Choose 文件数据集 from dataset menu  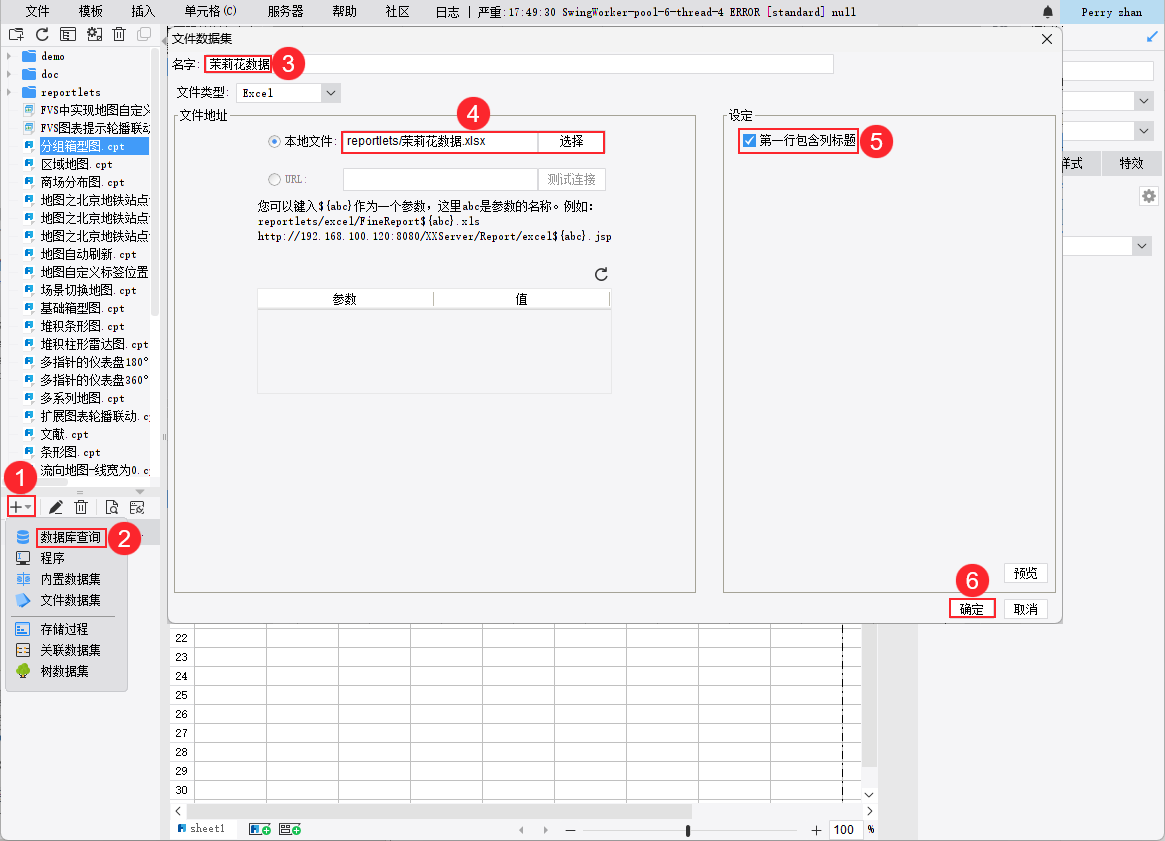tap(71, 600)
